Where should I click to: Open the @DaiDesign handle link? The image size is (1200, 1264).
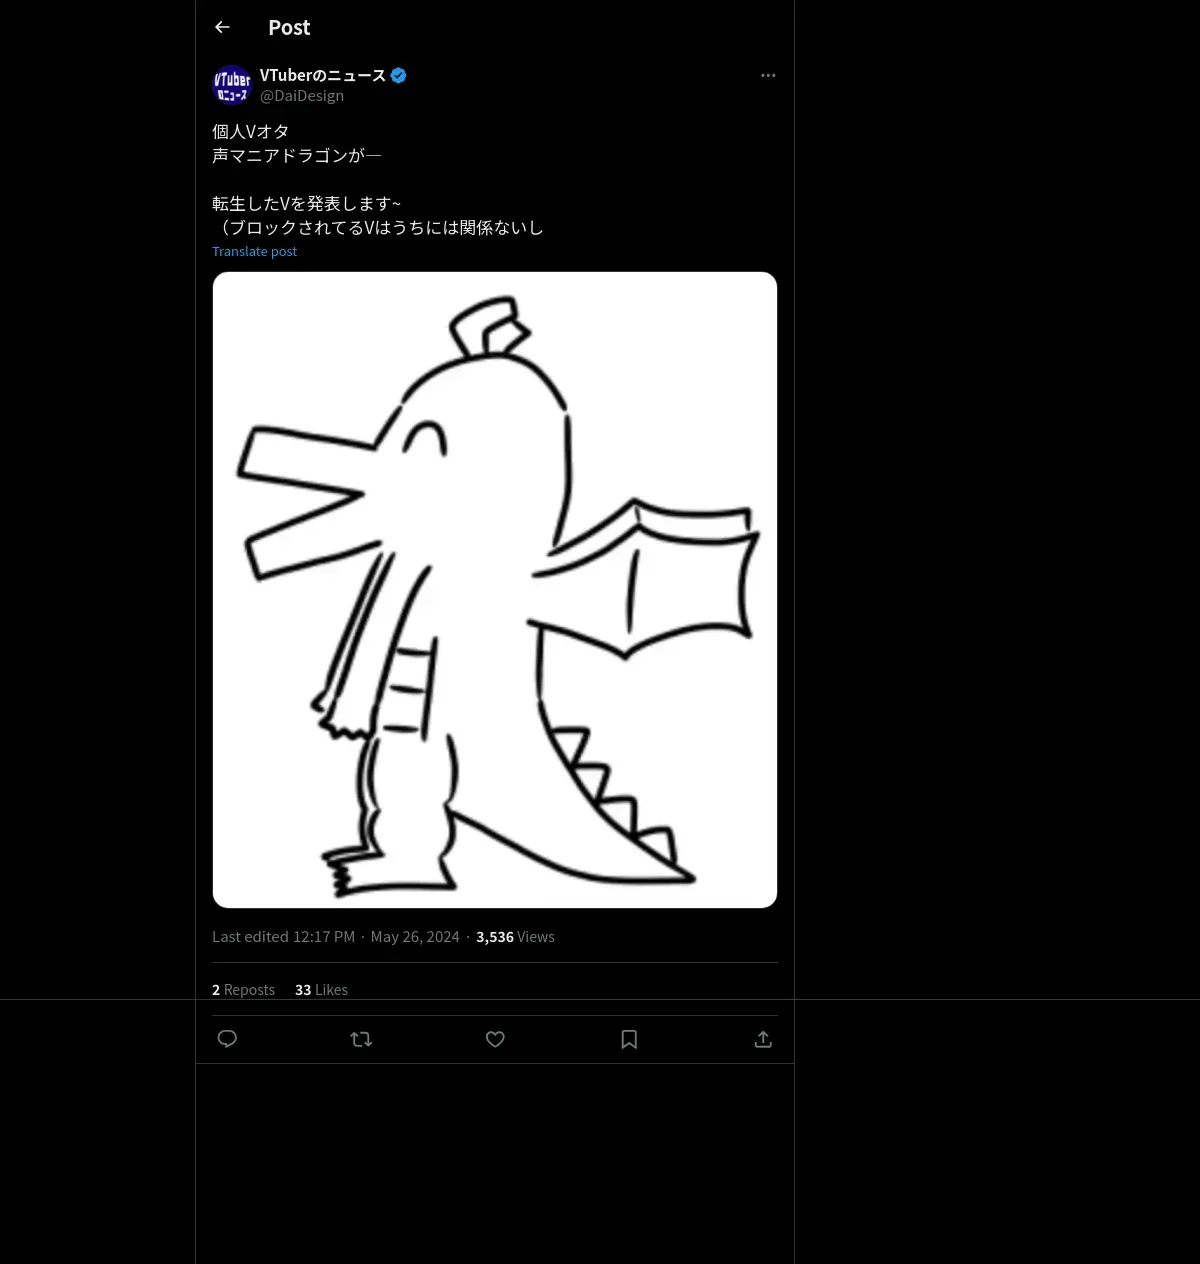click(x=302, y=96)
